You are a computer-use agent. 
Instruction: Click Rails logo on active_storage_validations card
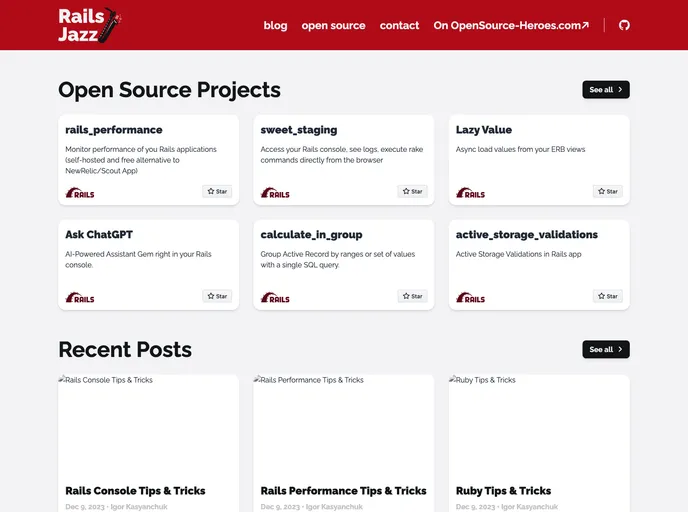(x=470, y=297)
